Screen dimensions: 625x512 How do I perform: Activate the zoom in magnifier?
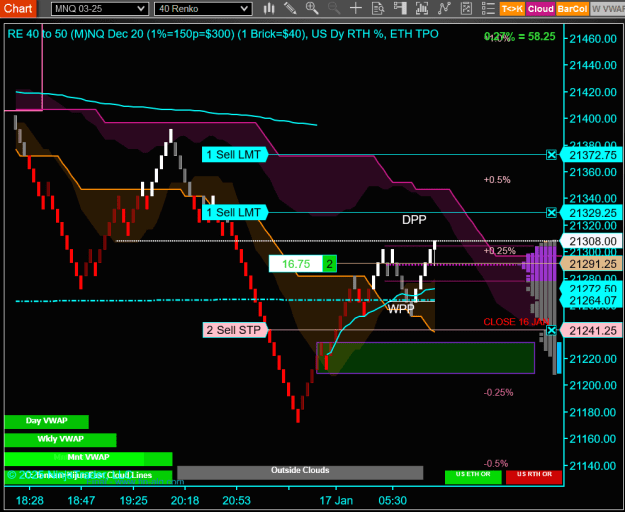tap(312, 8)
